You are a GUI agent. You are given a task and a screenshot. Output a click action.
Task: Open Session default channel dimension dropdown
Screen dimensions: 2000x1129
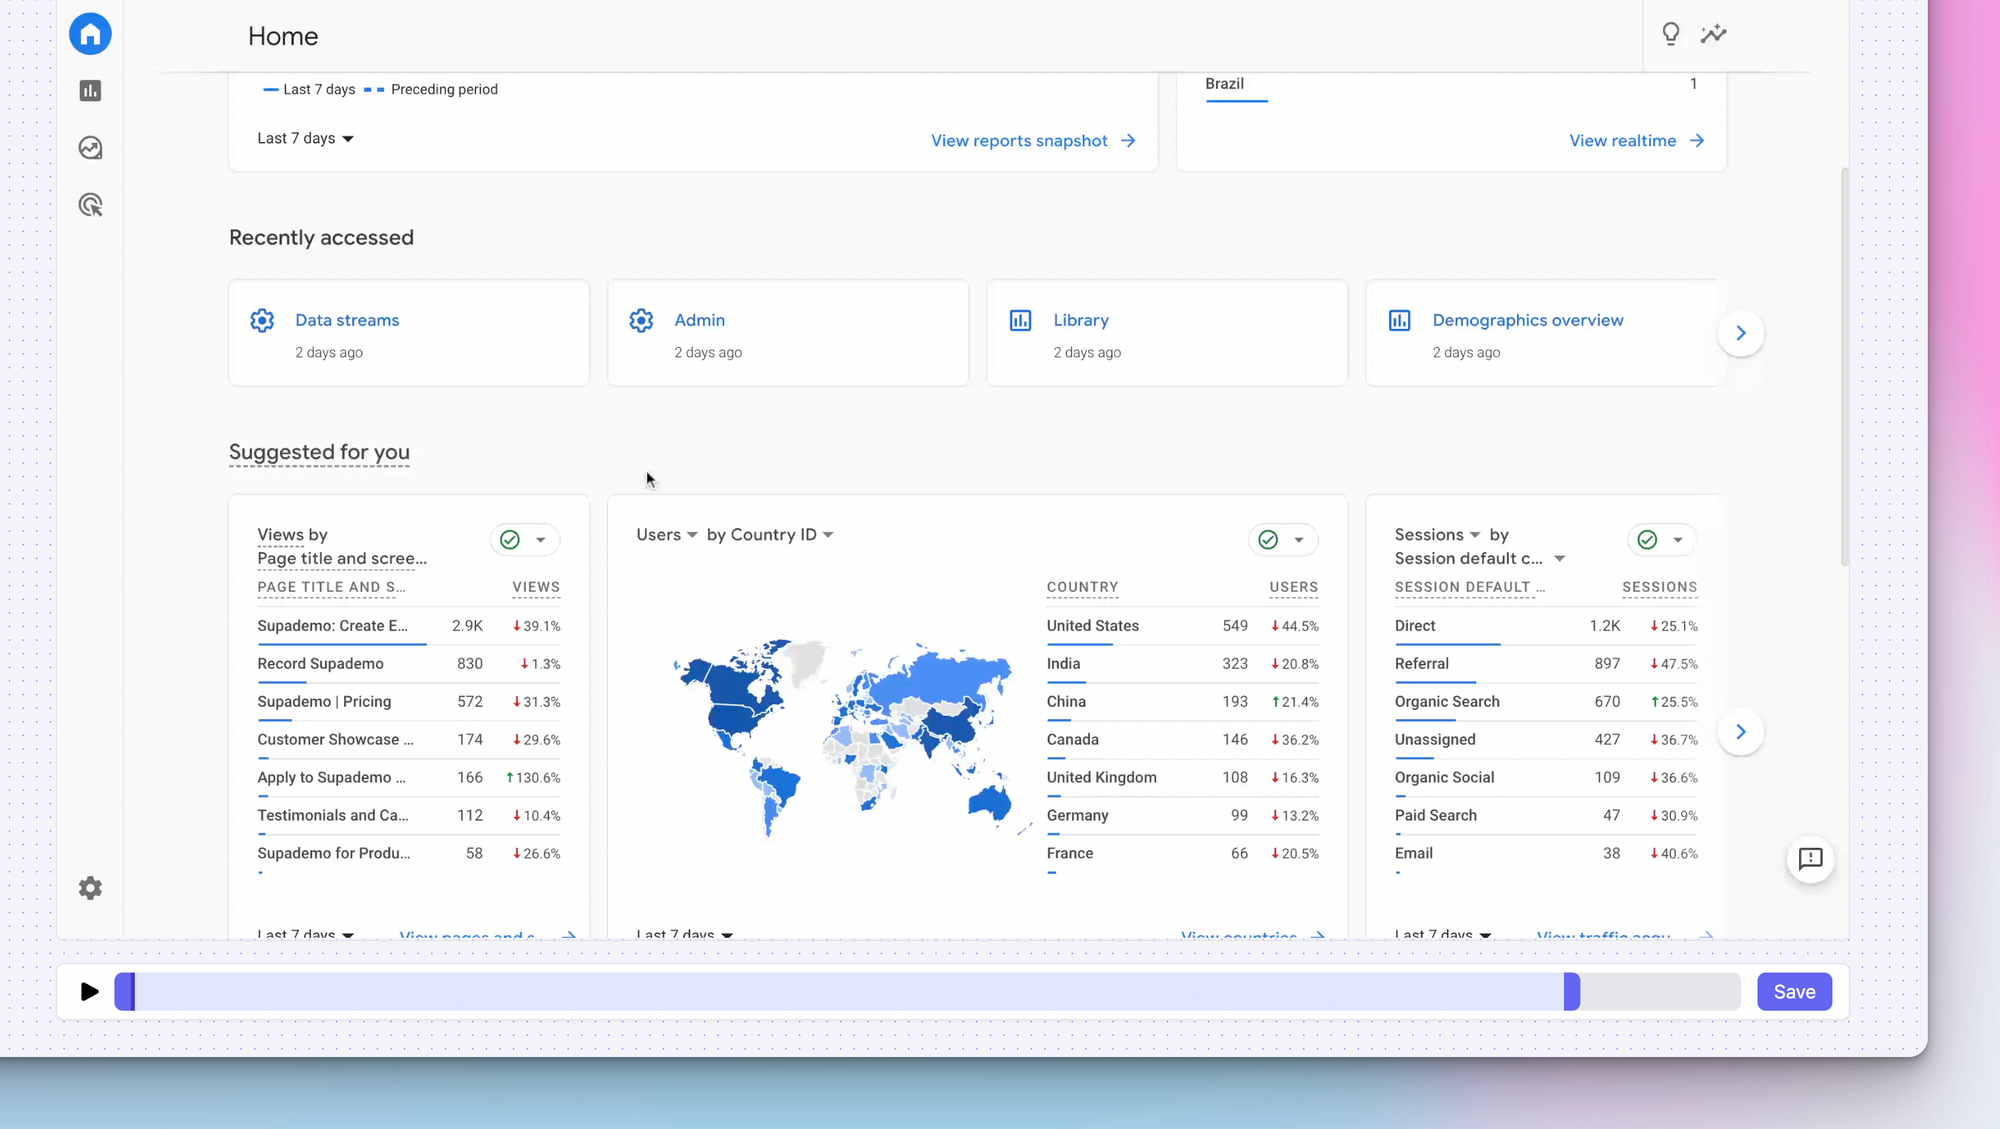1480,559
